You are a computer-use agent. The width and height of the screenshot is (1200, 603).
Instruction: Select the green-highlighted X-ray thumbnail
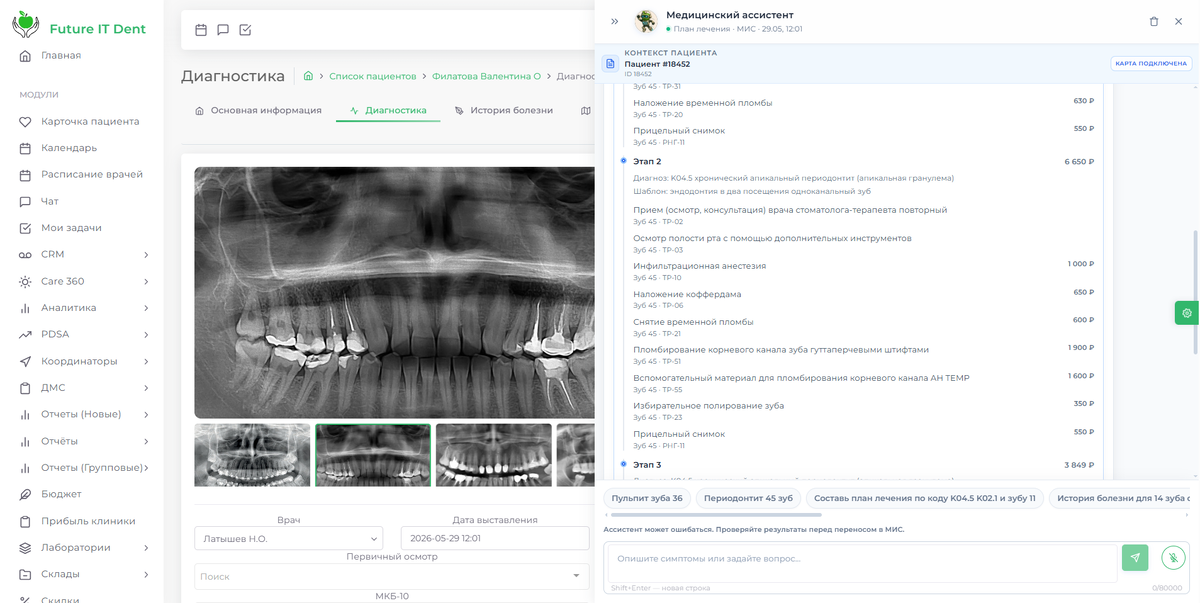373,455
